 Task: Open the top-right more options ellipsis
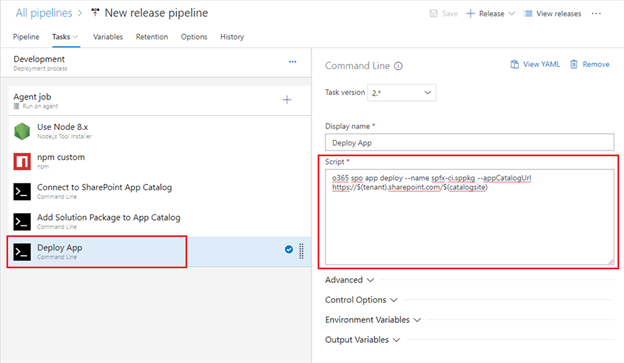tap(596, 14)
